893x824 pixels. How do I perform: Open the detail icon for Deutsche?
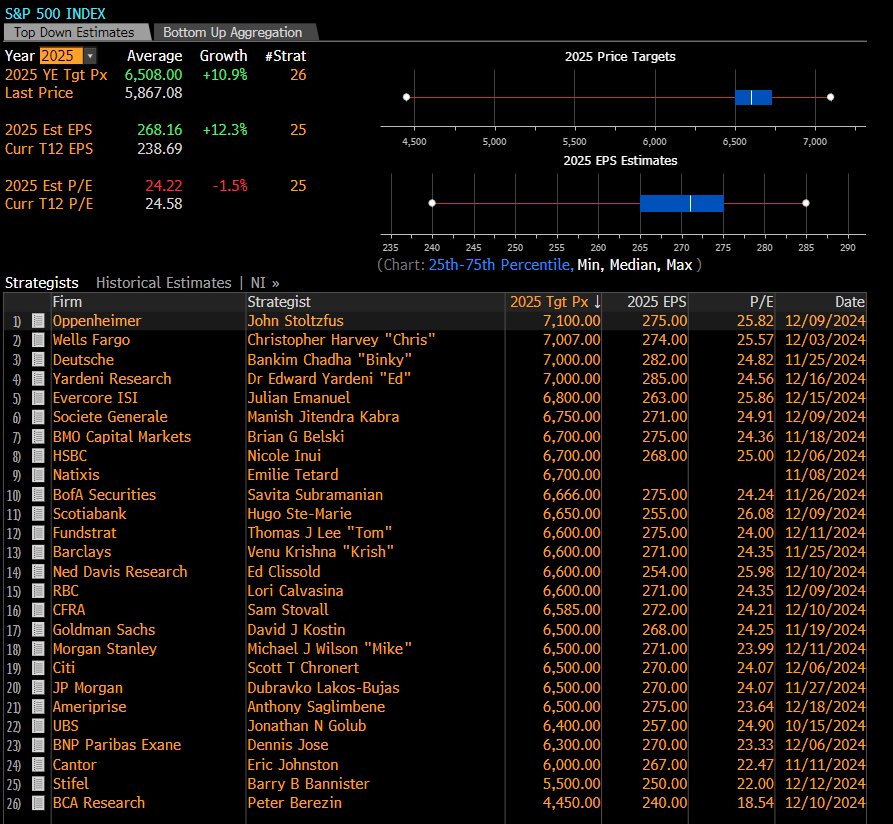point(37,359)
